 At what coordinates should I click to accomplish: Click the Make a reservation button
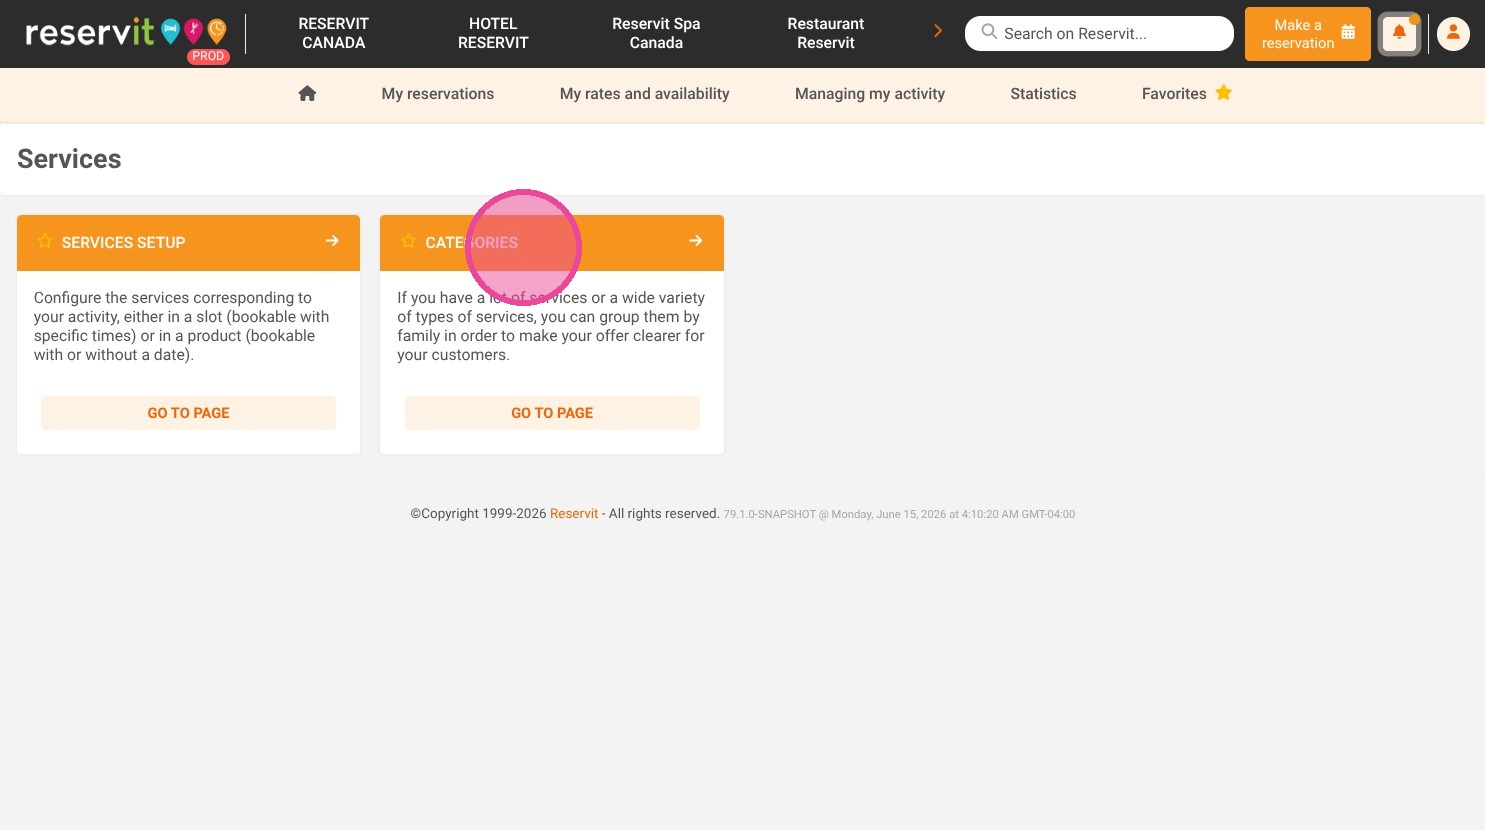tap(1308, 34)
